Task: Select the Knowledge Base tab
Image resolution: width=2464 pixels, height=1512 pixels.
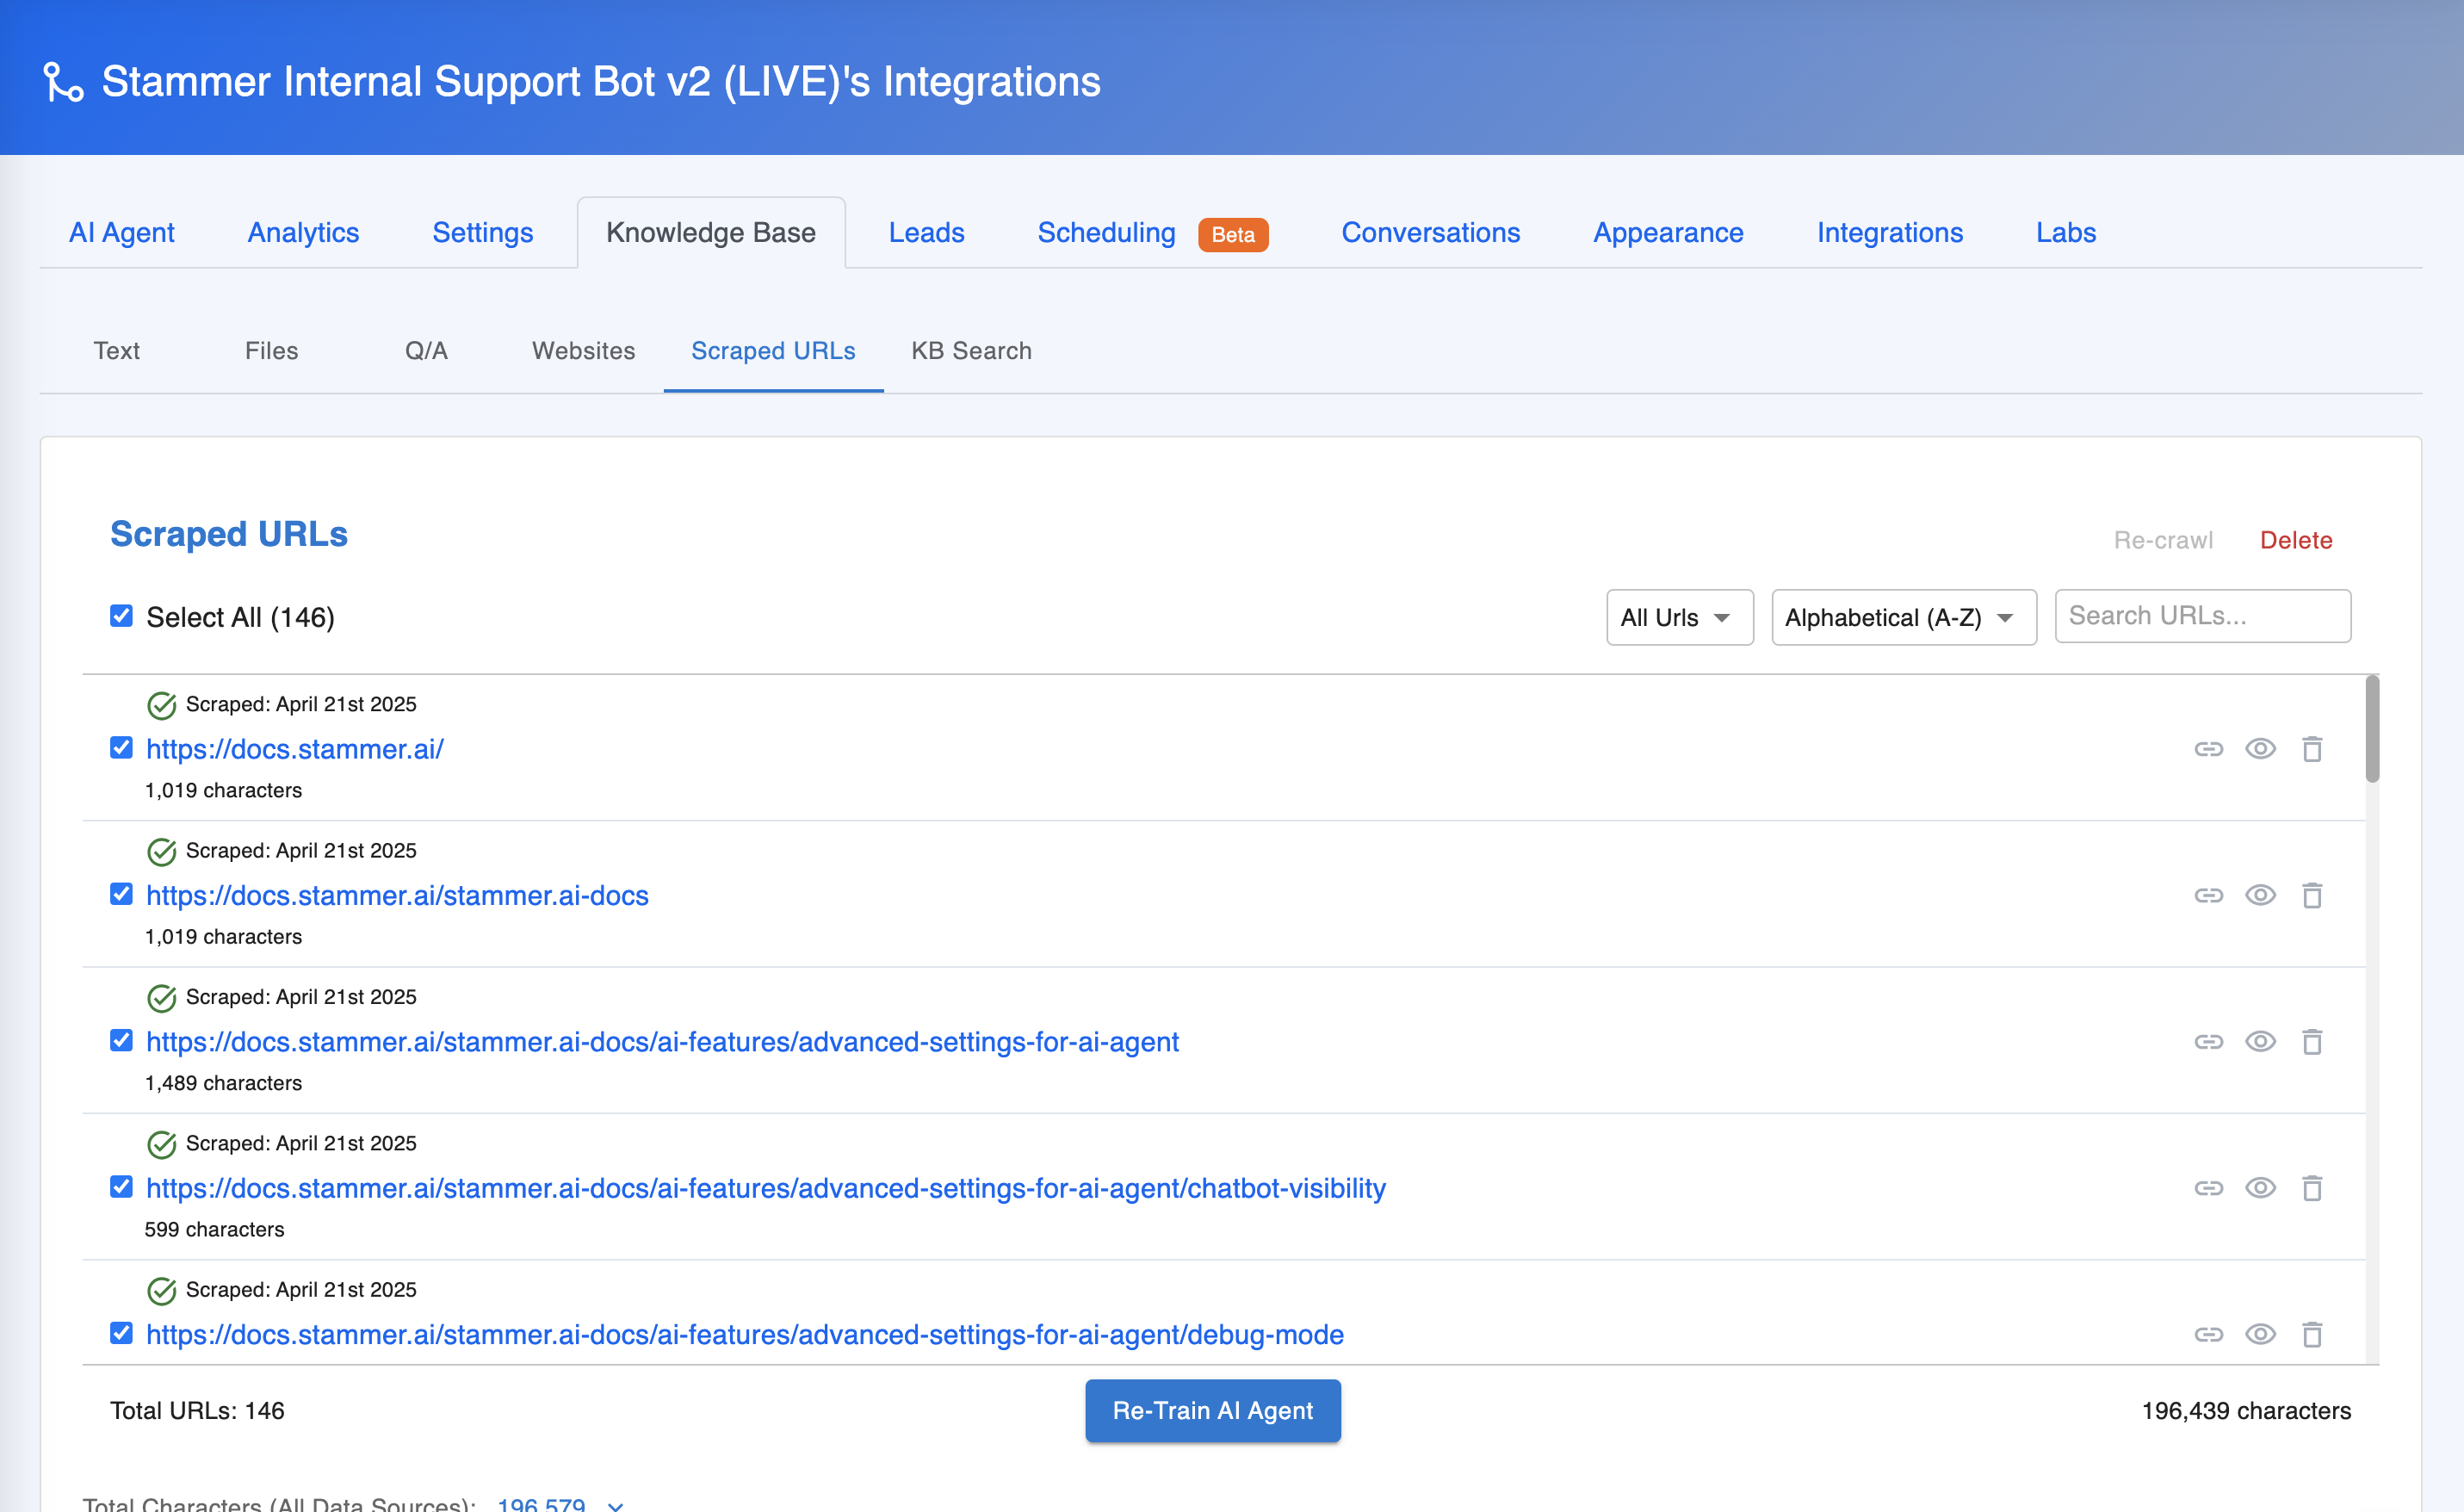Action: [711, 232]
